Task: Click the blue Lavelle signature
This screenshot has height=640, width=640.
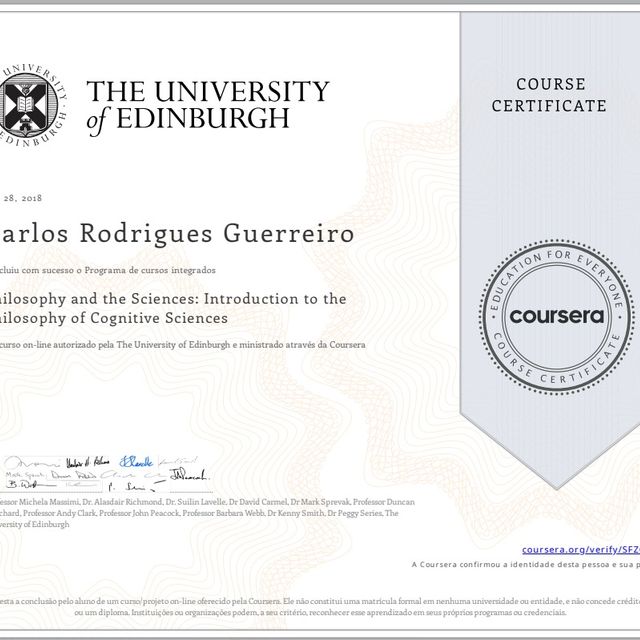Action: tap(136, 462)
